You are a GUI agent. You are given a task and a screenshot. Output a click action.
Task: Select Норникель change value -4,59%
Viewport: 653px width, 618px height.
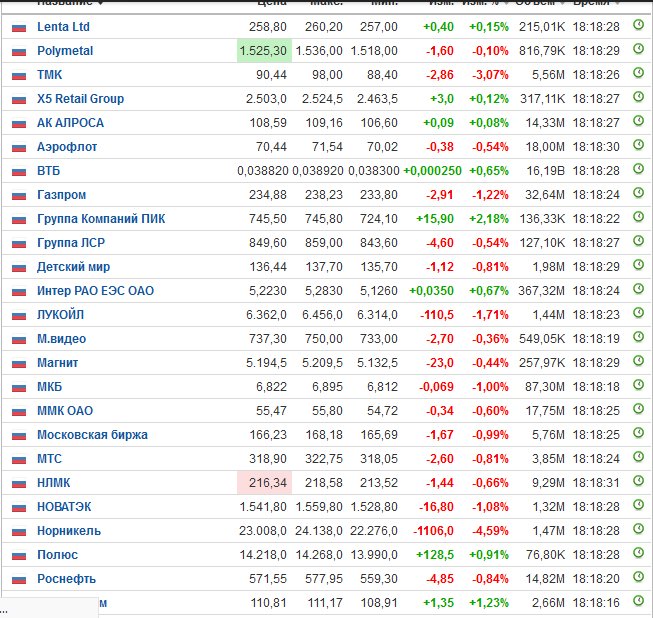click(490, 531)
